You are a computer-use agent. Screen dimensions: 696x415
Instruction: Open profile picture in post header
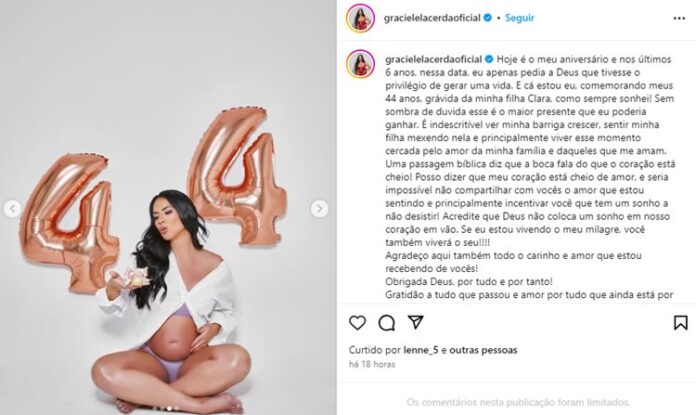pyautogui.click(x=360, y=19)
